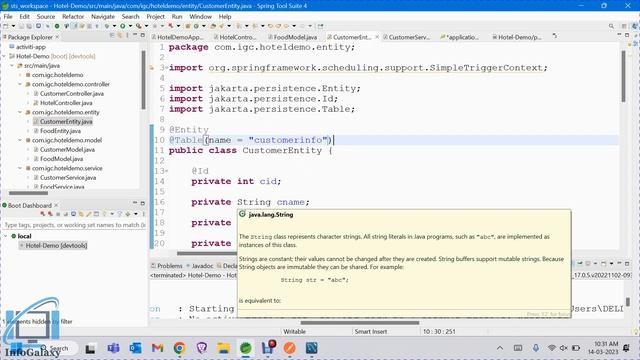Collapse the com.igc.hoteldemo.service package
This screenshot has height=360, width=640.
click(x=20, y=168)
